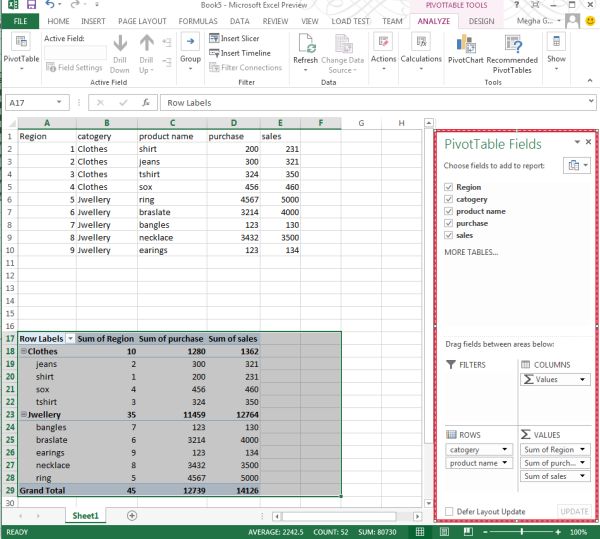Click the Insert Function fx icon
Viewport: 600px width, 539px height.
pos(146,103)
